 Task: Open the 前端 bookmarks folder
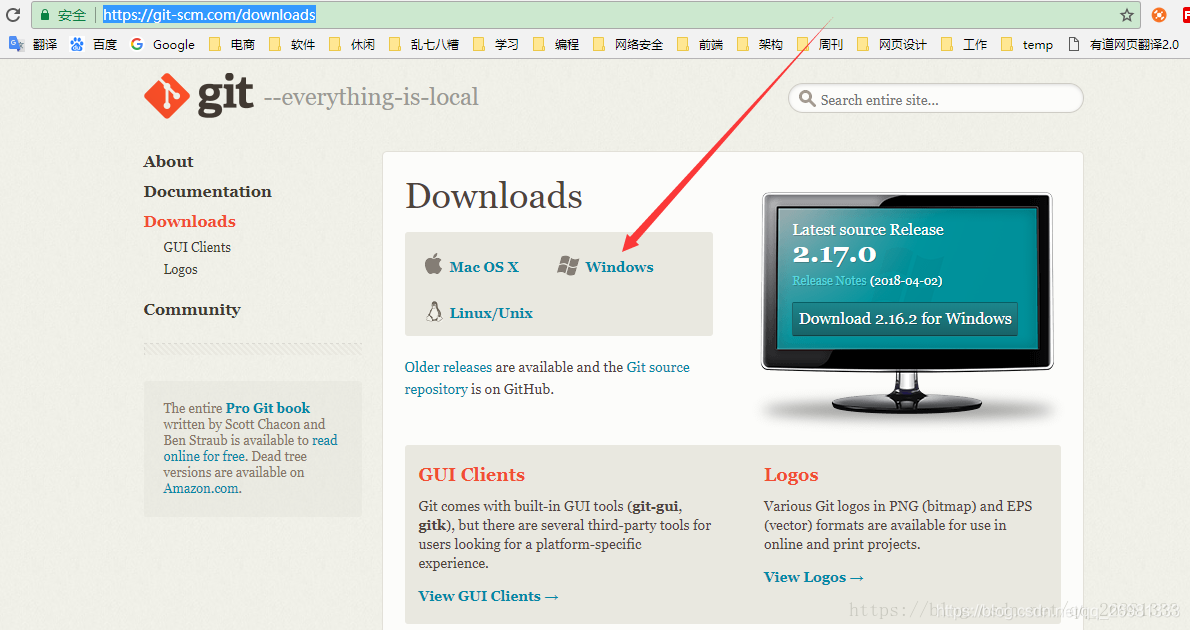700,44
